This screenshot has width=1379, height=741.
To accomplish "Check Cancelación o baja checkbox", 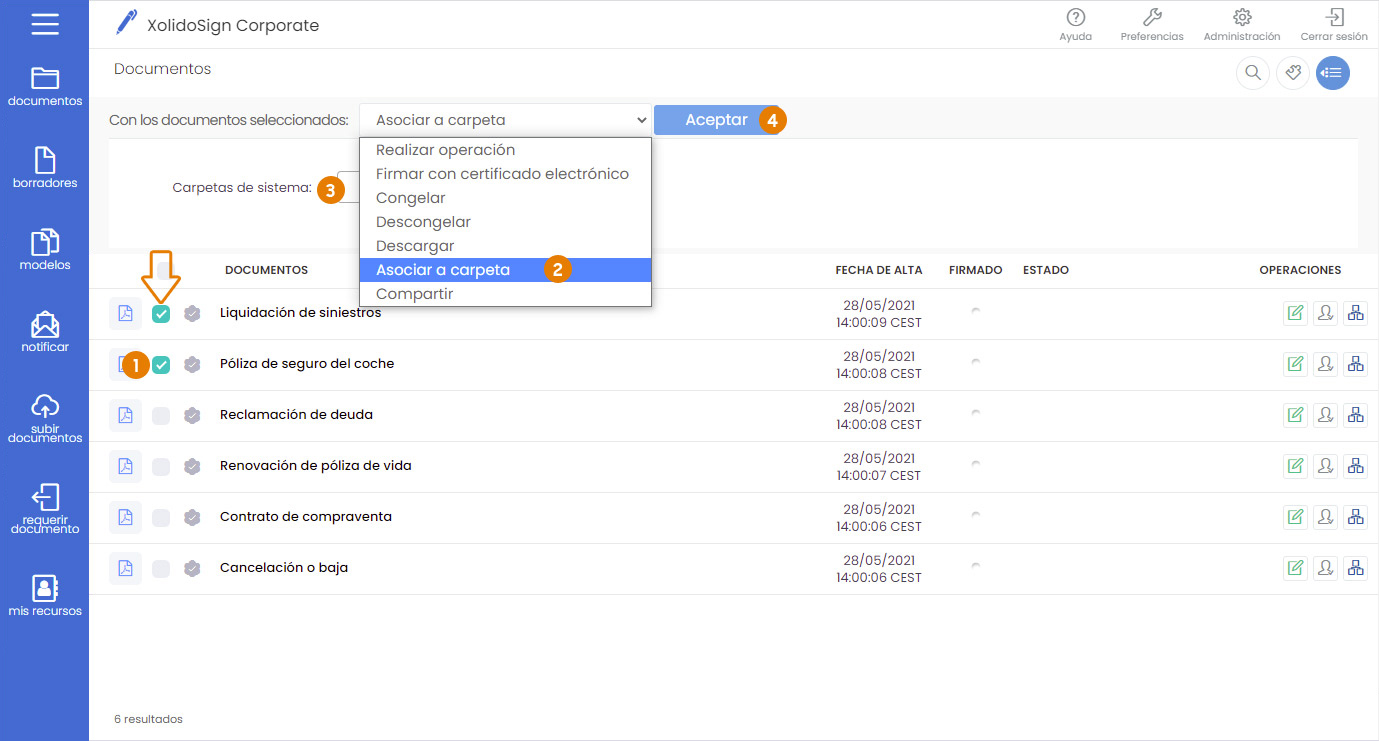I will point(161,568).
